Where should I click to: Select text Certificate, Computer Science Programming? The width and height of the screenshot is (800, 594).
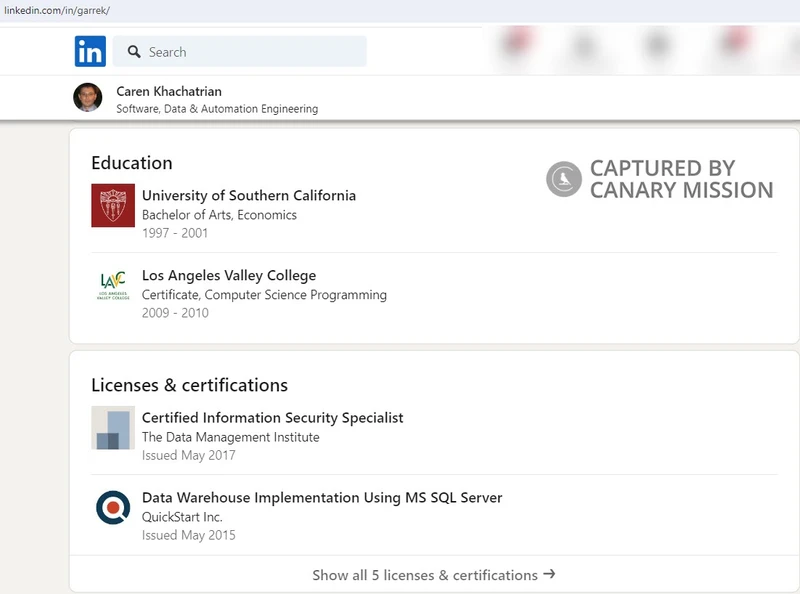(264, 295)
